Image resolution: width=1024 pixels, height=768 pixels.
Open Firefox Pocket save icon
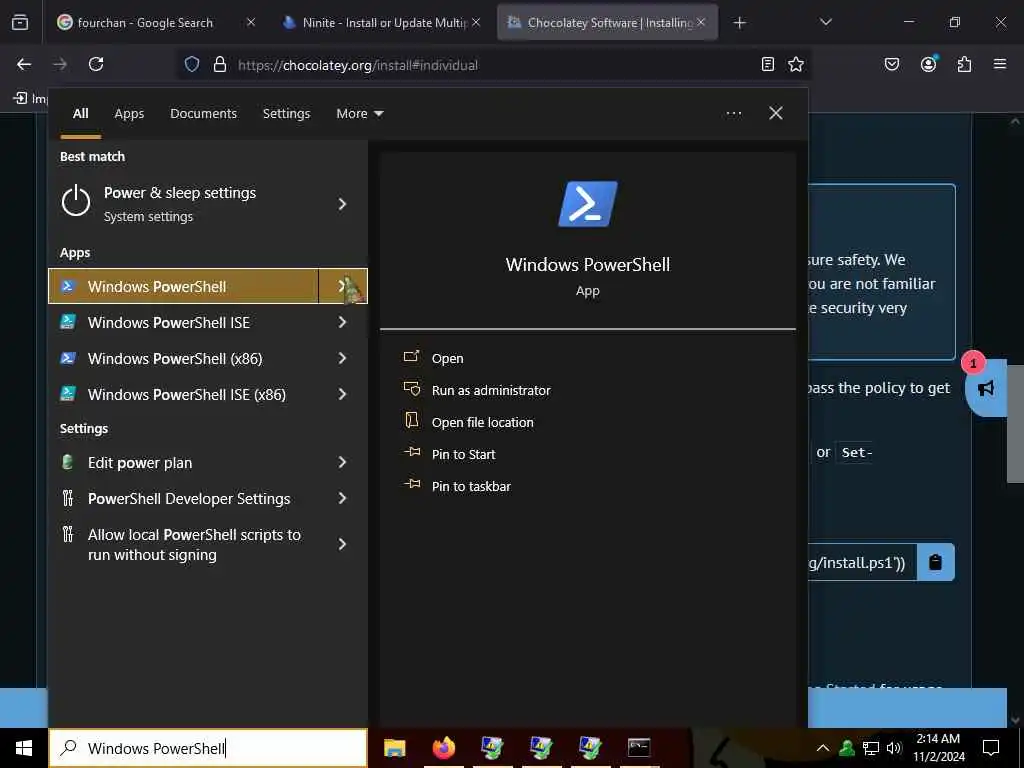(892, 64)
